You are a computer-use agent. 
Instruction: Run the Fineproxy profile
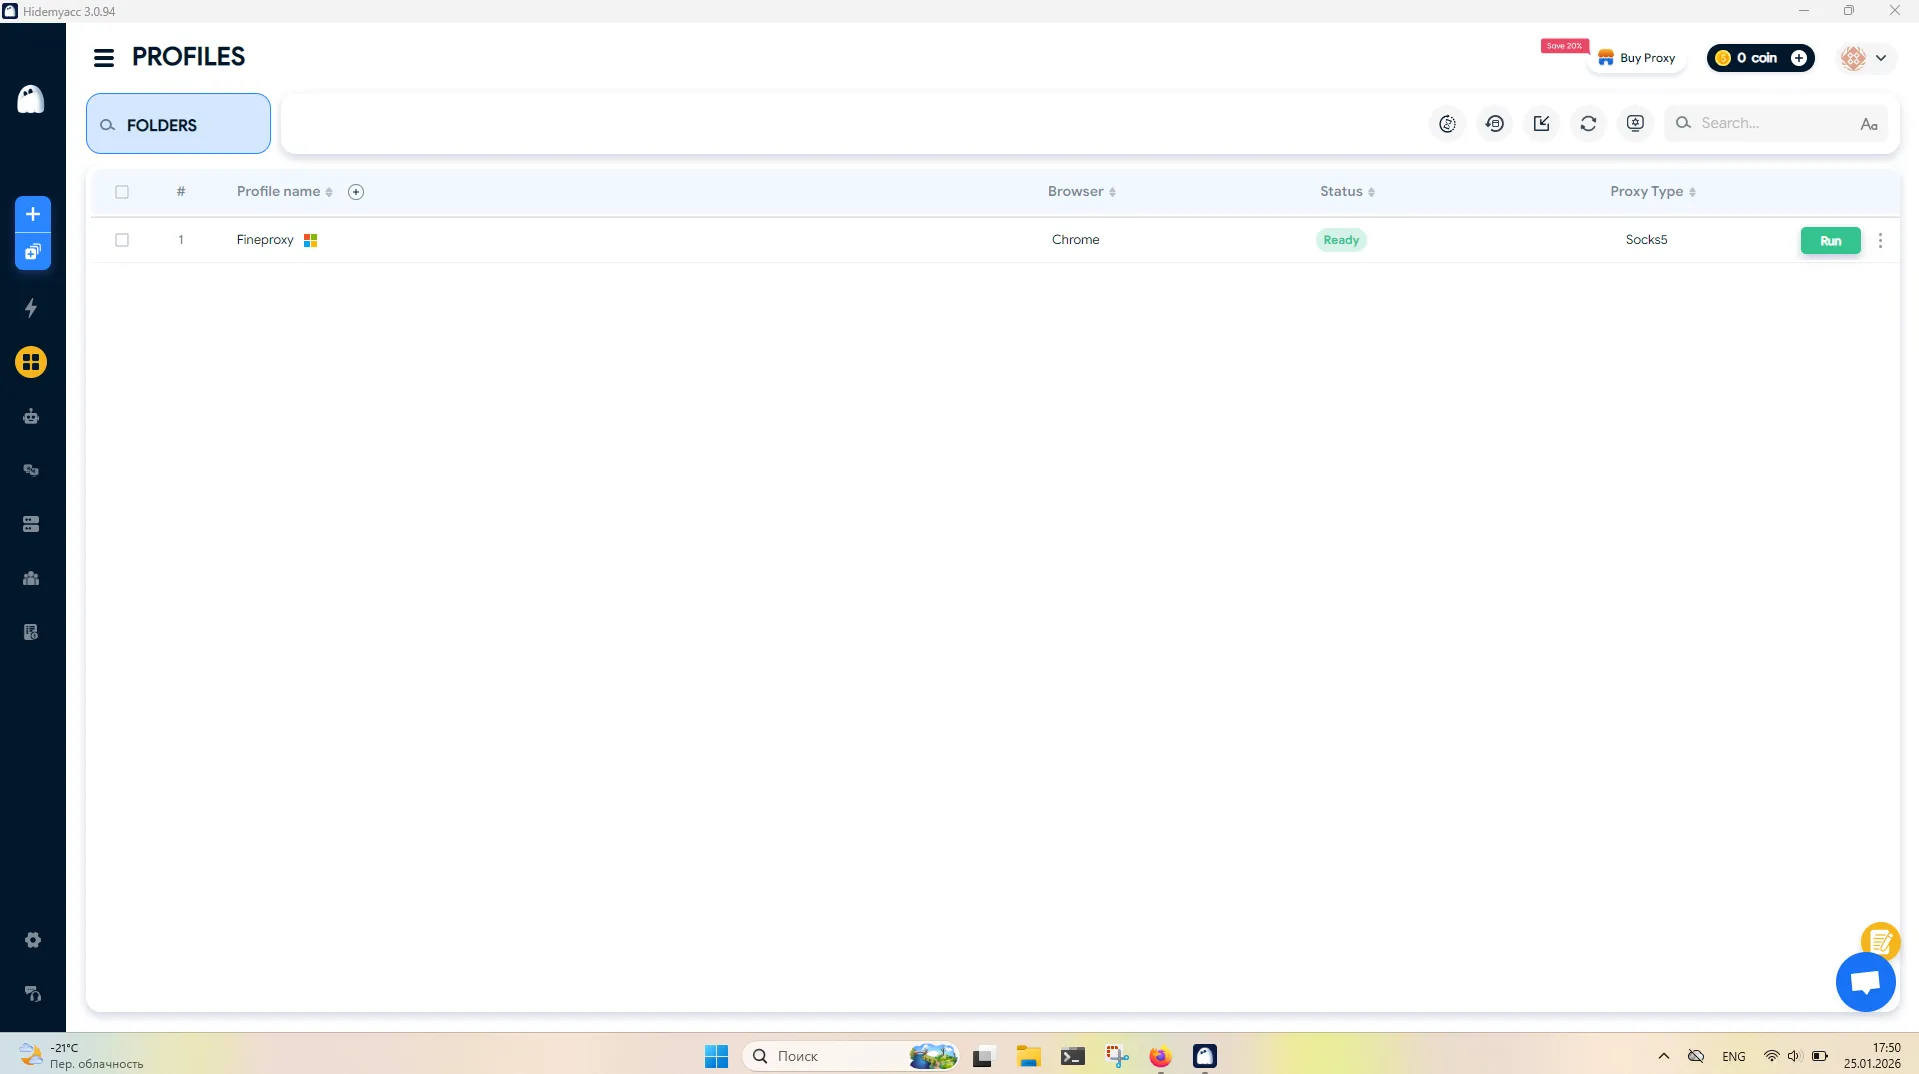[x=1830, y=241]
